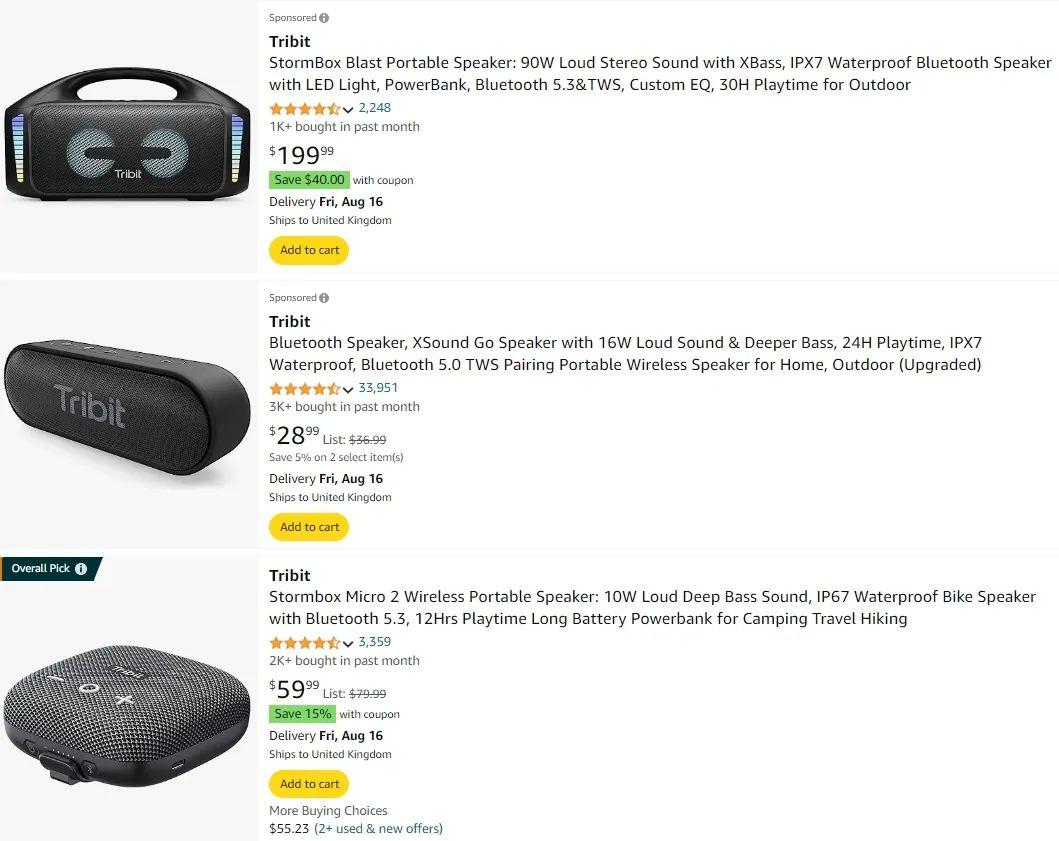The height and width of the screenshot is (841, 1059).
Task: Click the Overall Pick info icon
Action: [82, 569]
